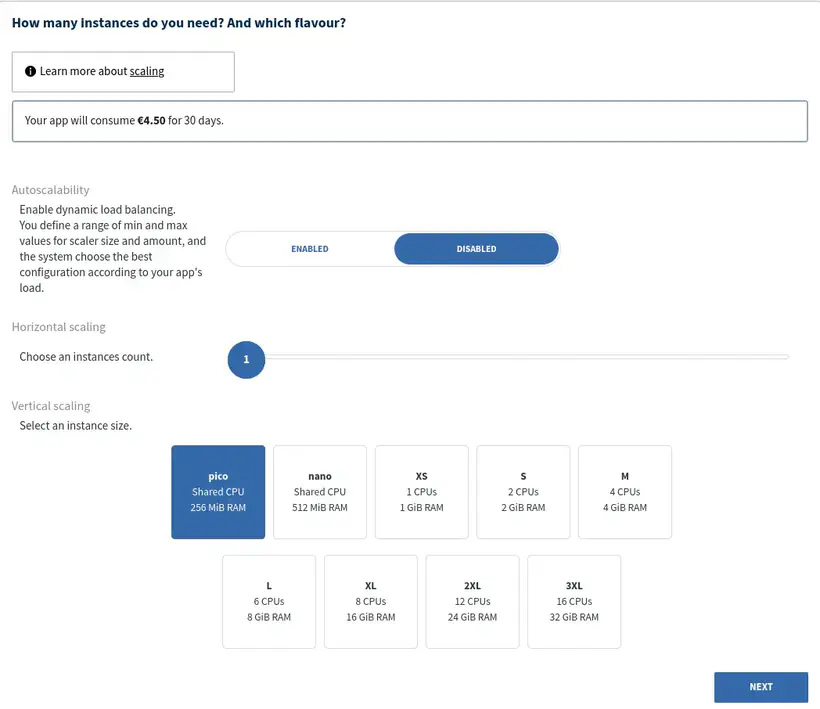
Task: Select the nano instance size
Action: tap(320, 492)
